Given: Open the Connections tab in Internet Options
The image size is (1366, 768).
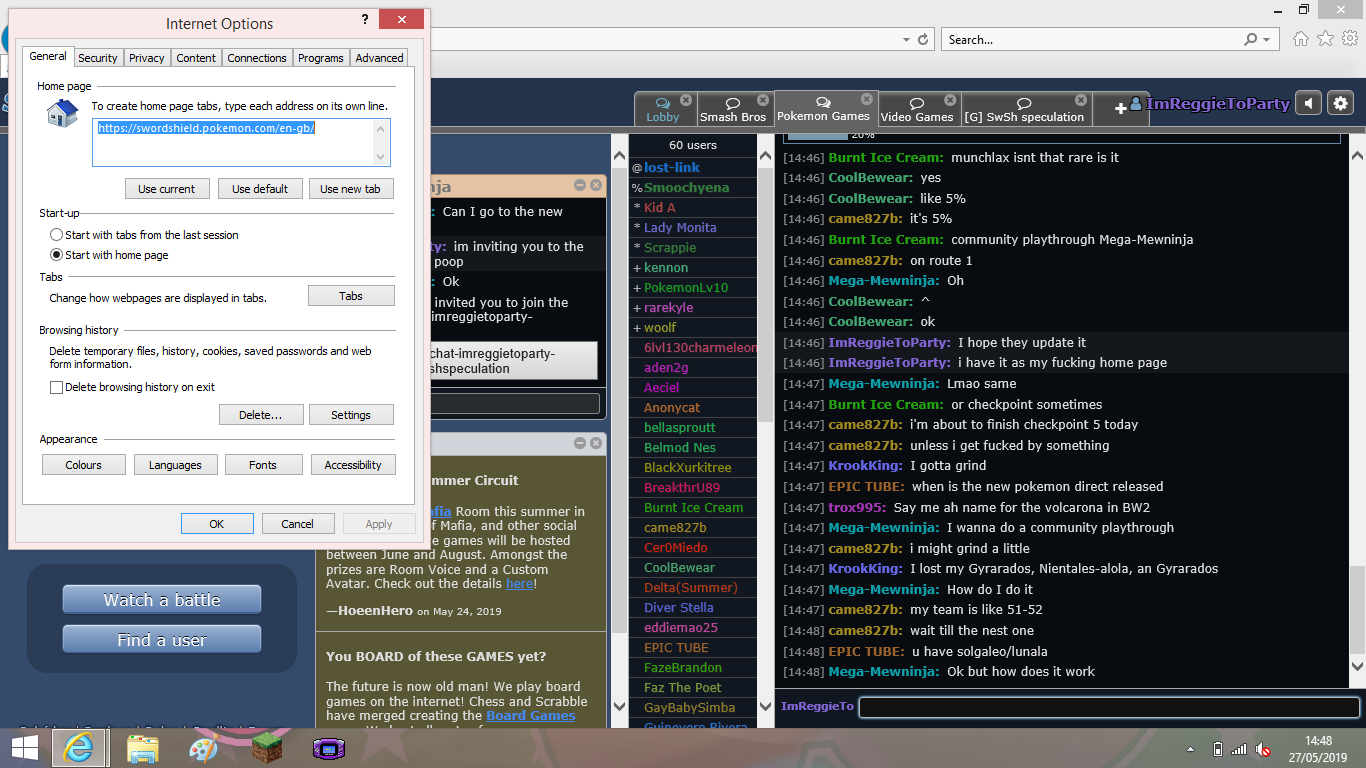Looking at the screenshot, I should 257,58.
